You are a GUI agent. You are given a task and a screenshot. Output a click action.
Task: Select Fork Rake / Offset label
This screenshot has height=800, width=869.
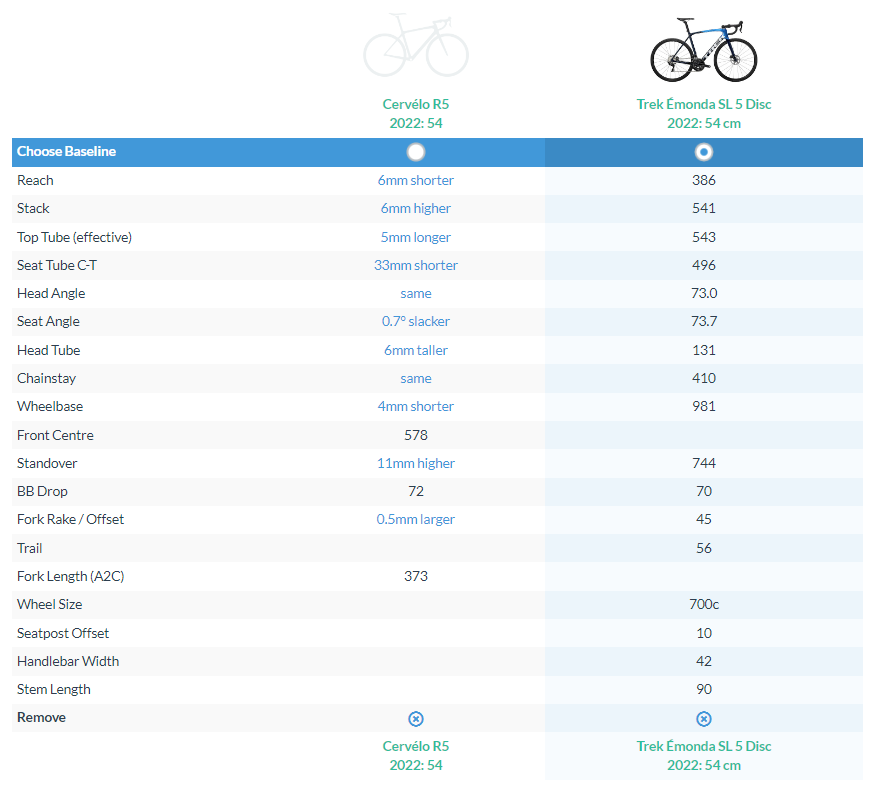70,519
